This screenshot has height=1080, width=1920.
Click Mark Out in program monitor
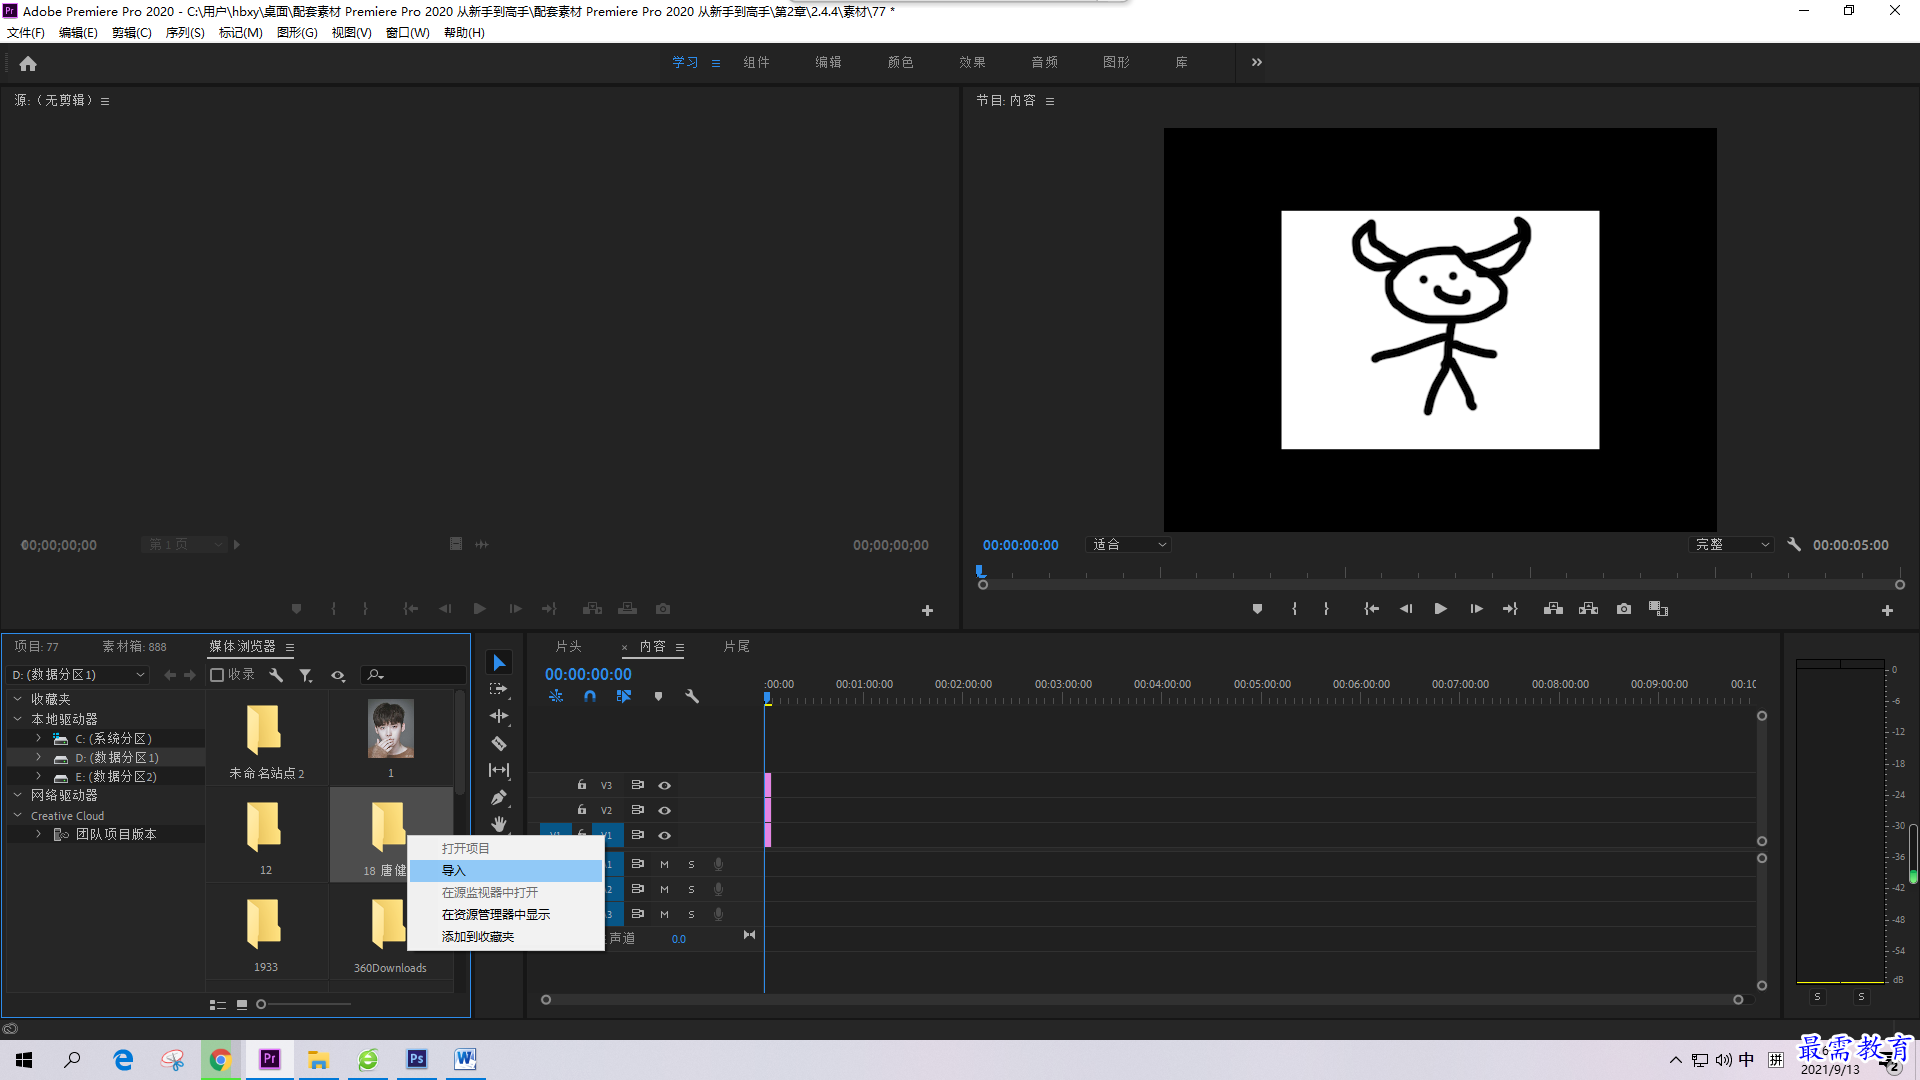click(1327, 609)
